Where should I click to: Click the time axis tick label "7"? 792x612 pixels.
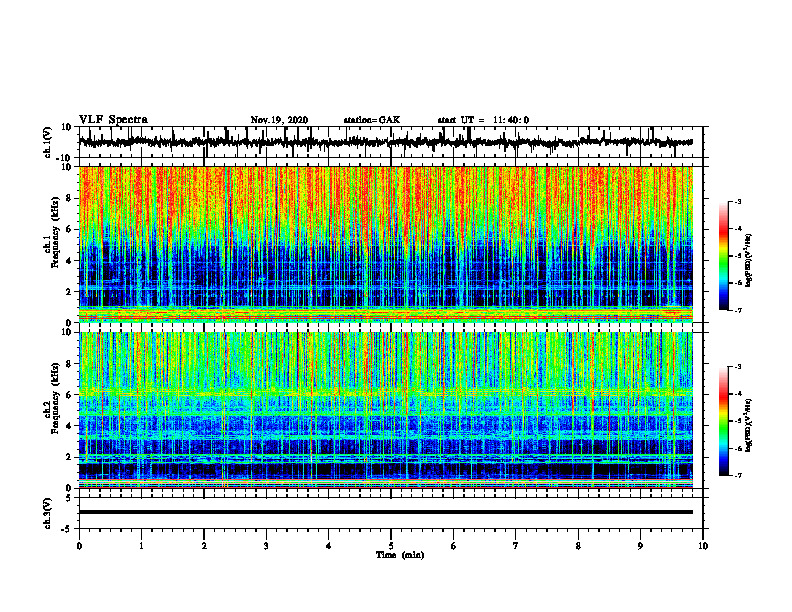[516, 546]
